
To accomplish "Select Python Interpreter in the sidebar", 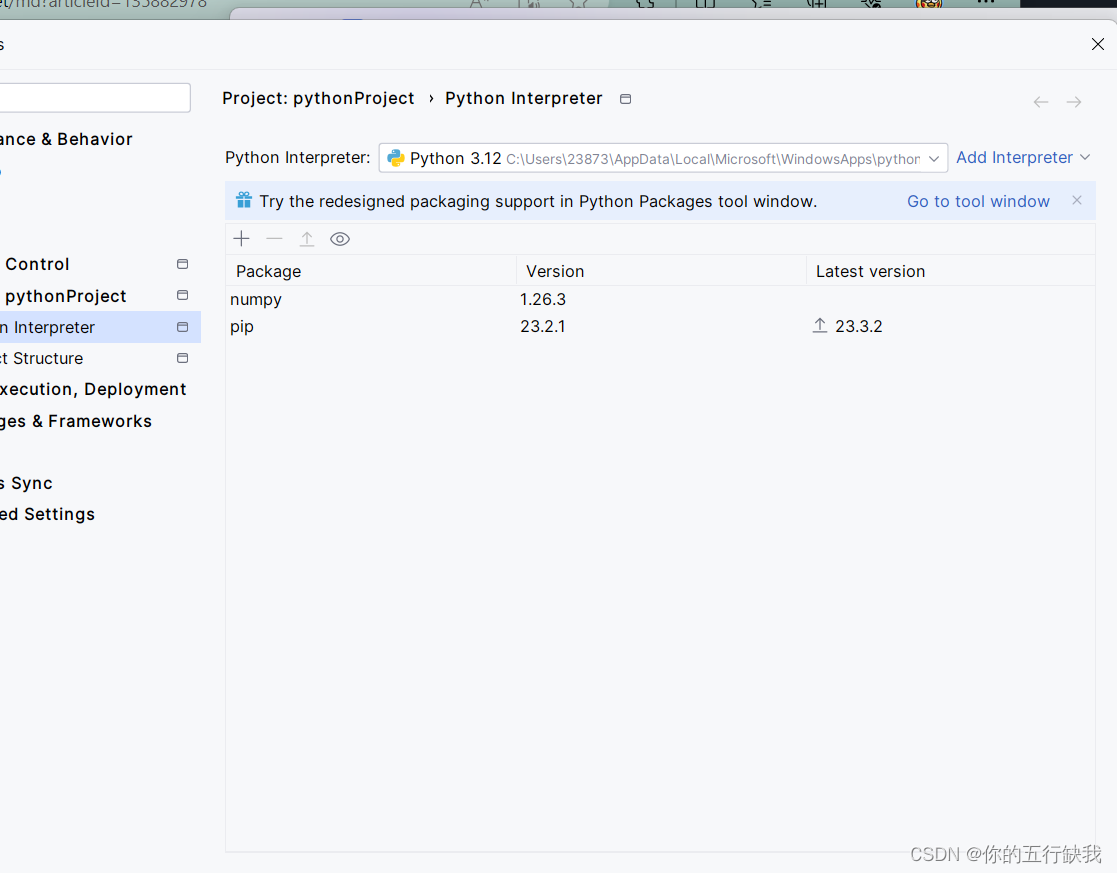I will click(100, 327).
